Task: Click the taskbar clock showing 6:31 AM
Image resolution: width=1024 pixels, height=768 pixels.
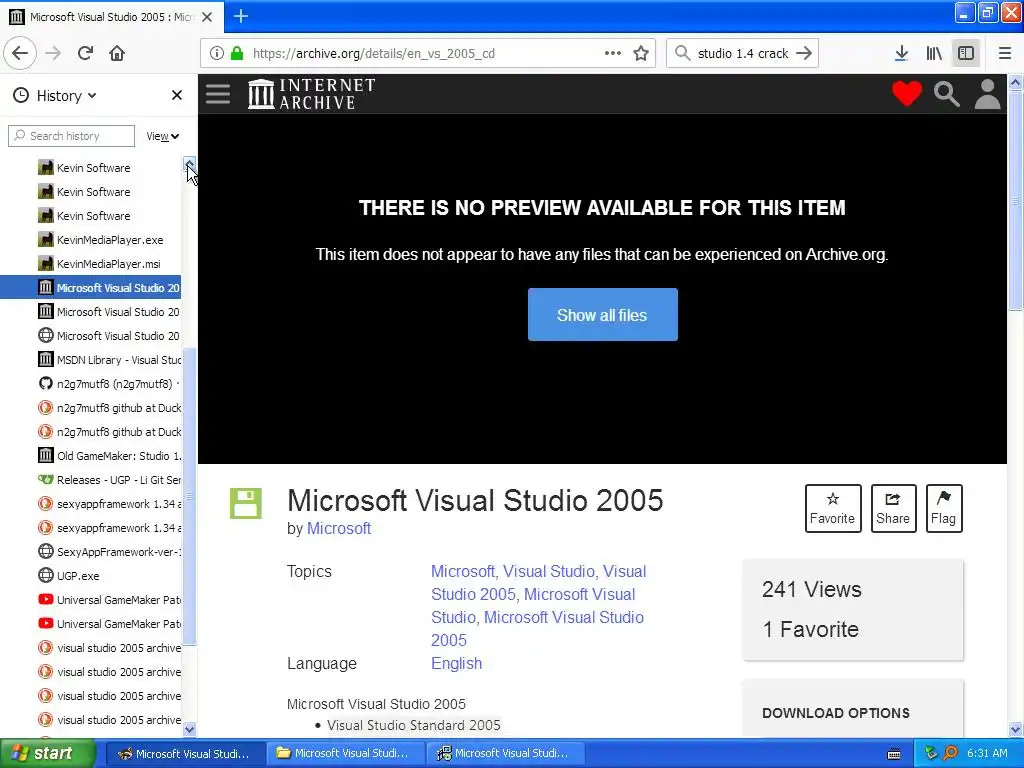Action: tap(987, 754)
